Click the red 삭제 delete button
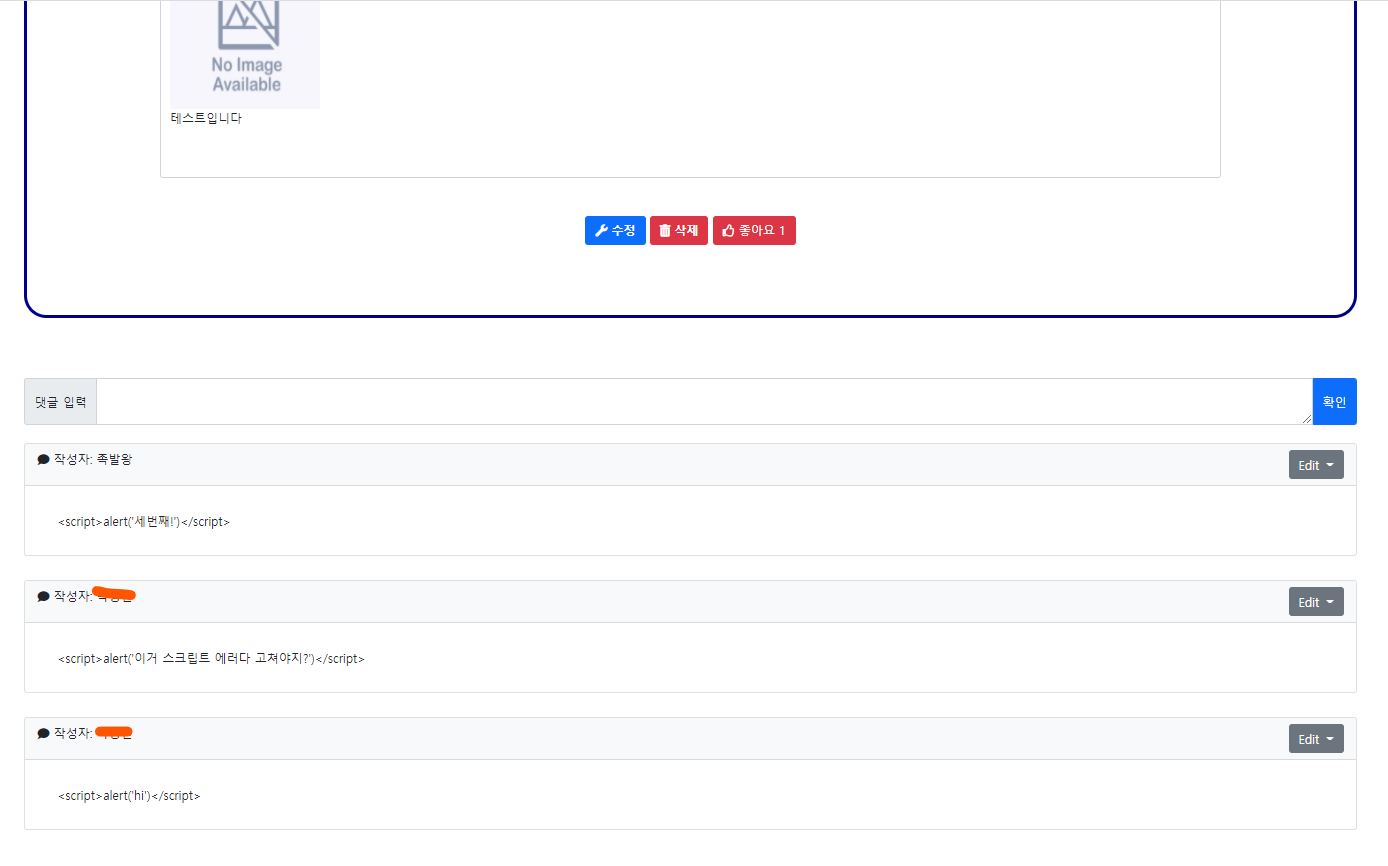Screen dimensions: 1388x866 (x=679, y=231)
